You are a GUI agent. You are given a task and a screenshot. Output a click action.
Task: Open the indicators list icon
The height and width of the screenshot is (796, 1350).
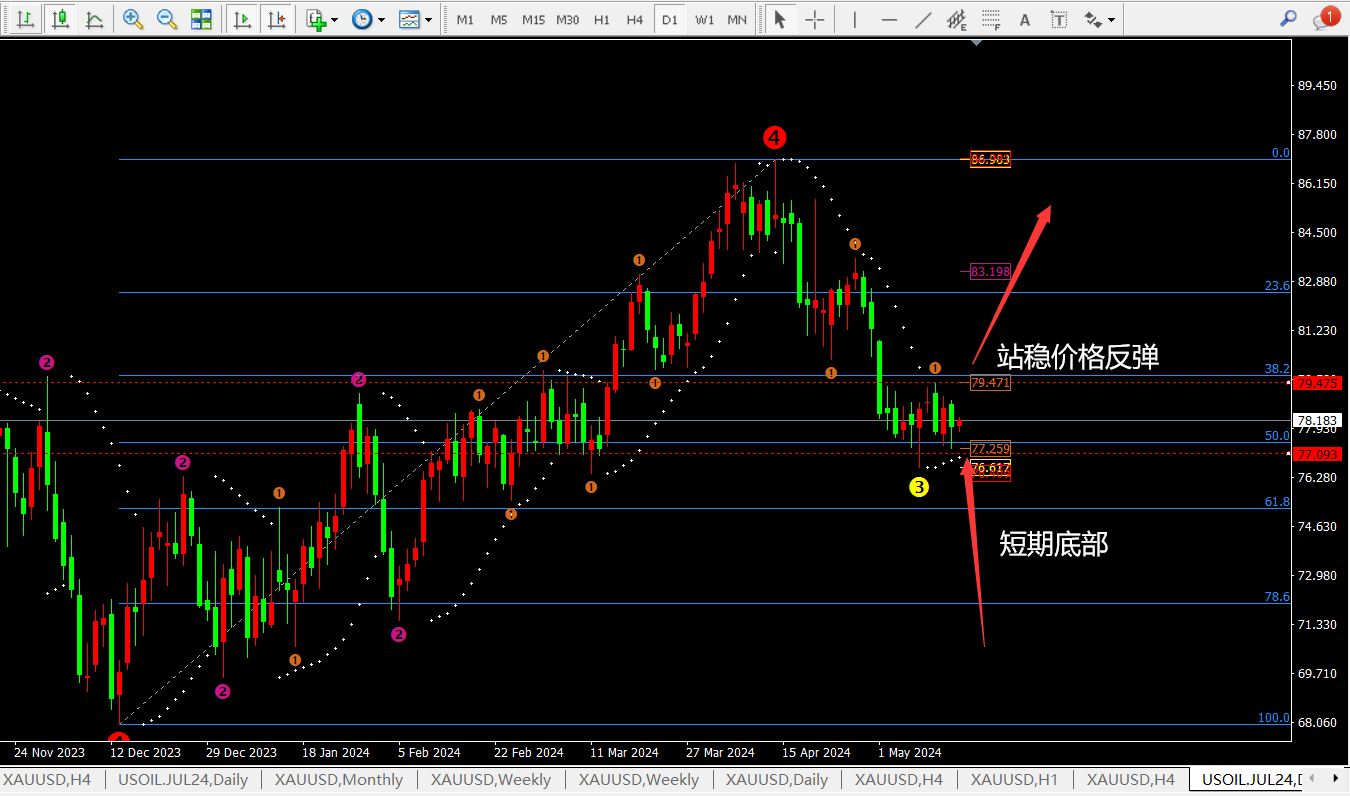tap(317, 19)
